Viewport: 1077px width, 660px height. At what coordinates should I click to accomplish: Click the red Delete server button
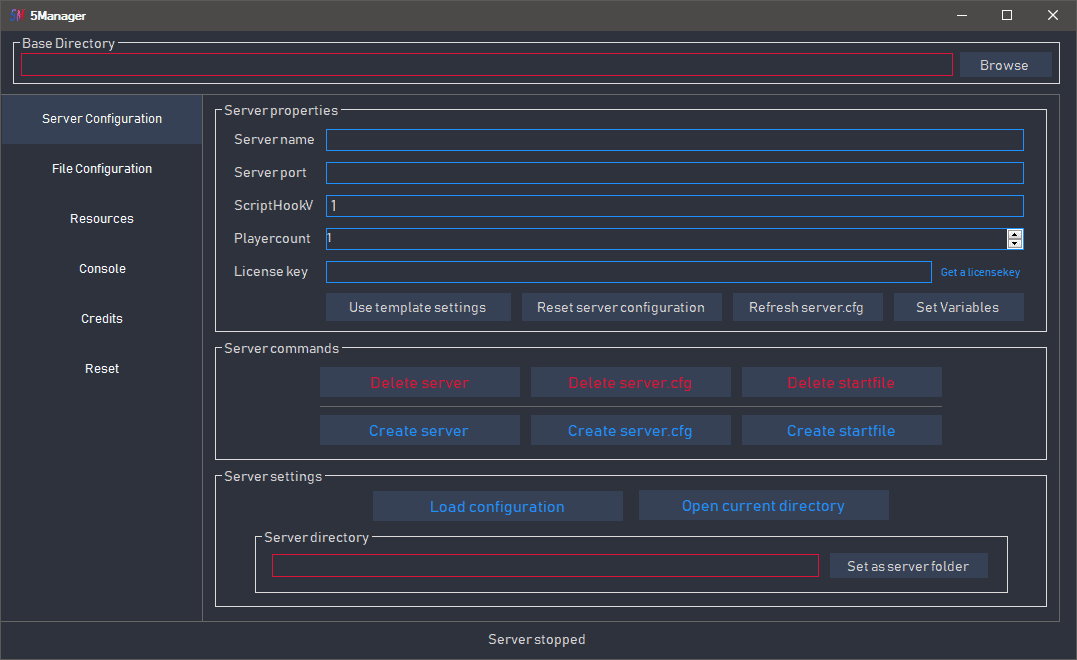click(x=419, y=382)
